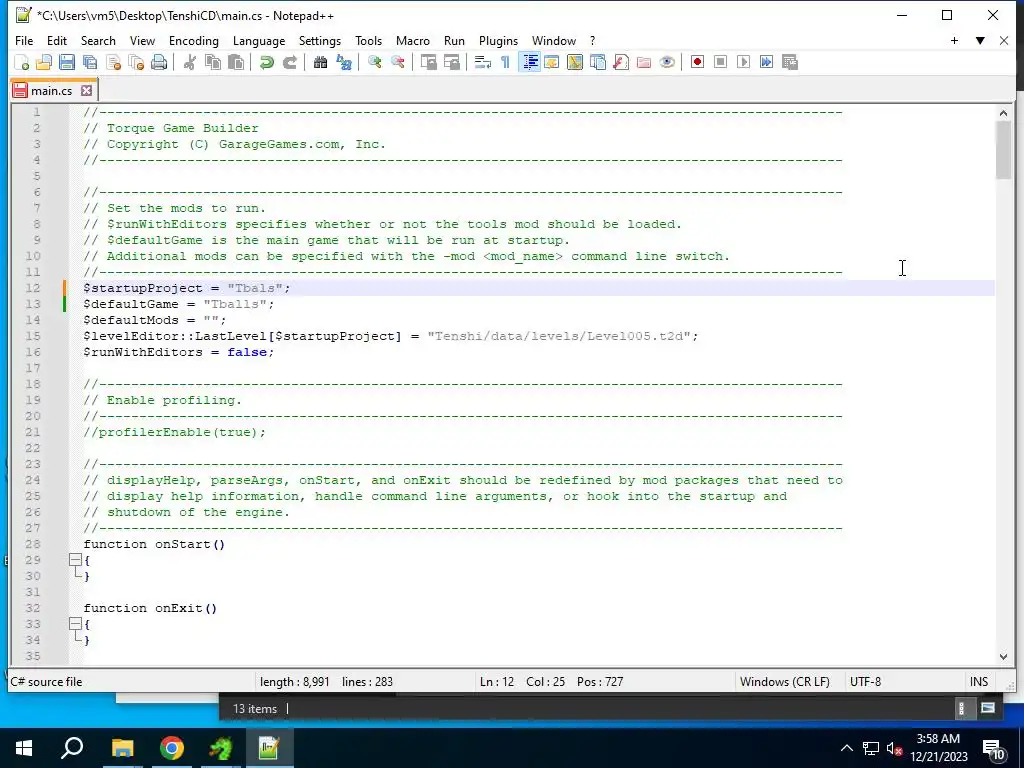
Task: Collapse the onStart function fold marker
Action: point(75,560)
